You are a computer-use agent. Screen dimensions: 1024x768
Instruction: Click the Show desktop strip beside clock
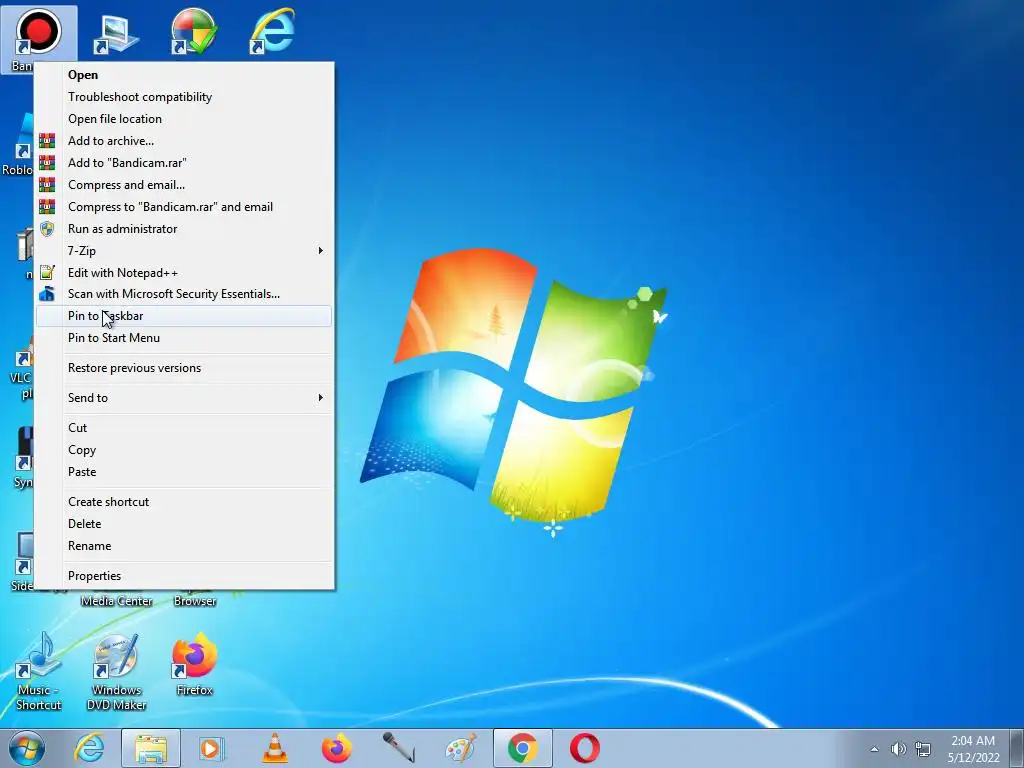(1017, 748)
